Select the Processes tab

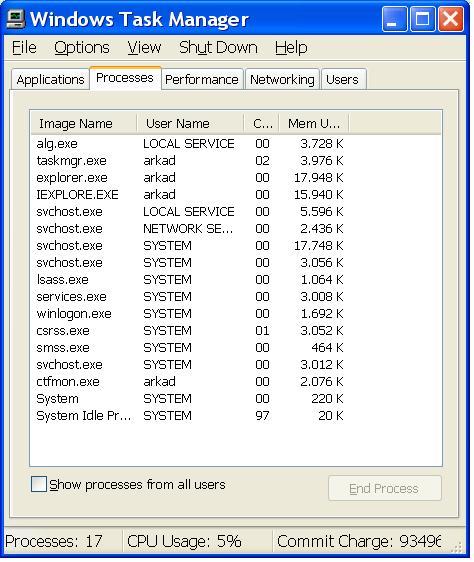(125, 78)
